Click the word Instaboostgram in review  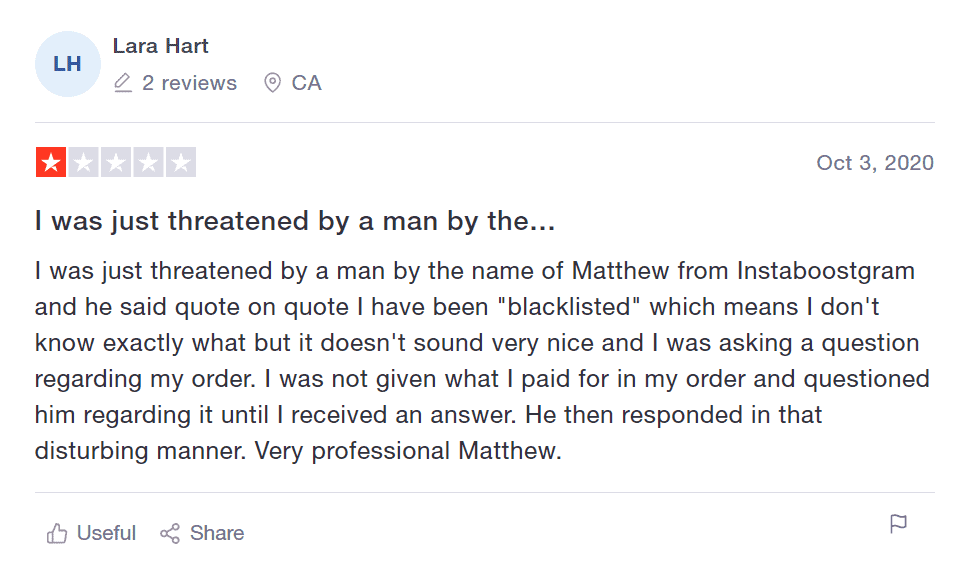826,271
